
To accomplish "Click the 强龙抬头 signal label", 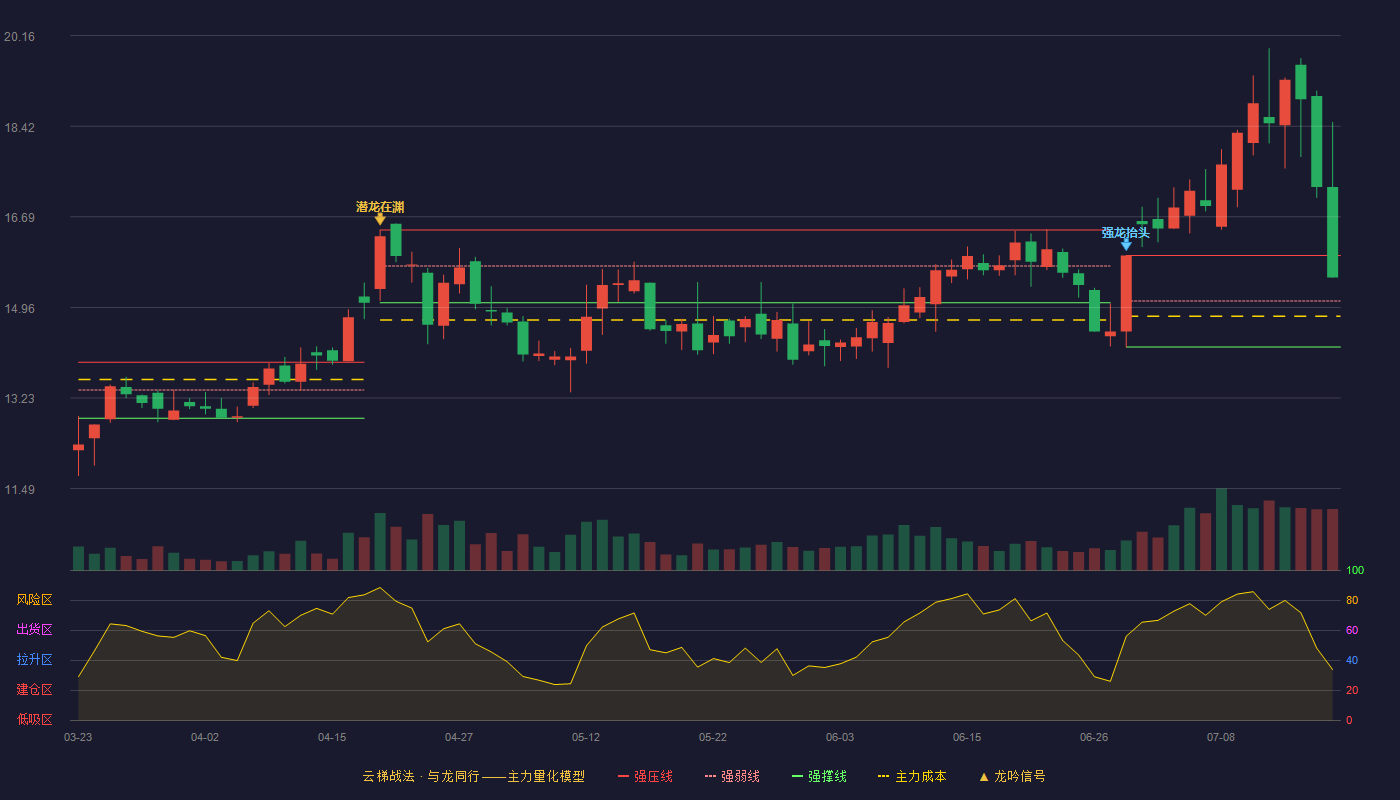I will 1126,233.
